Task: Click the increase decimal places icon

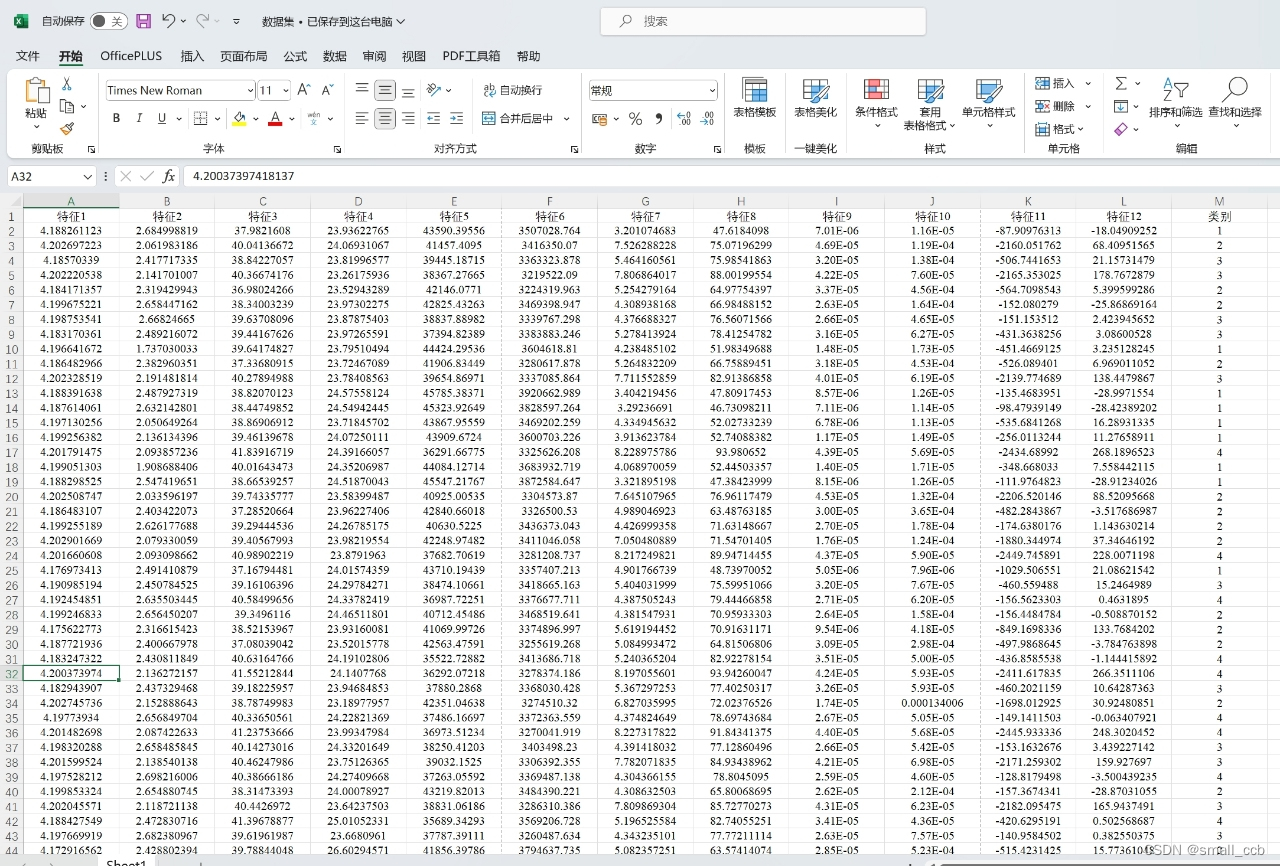Action: pos(684,119)
